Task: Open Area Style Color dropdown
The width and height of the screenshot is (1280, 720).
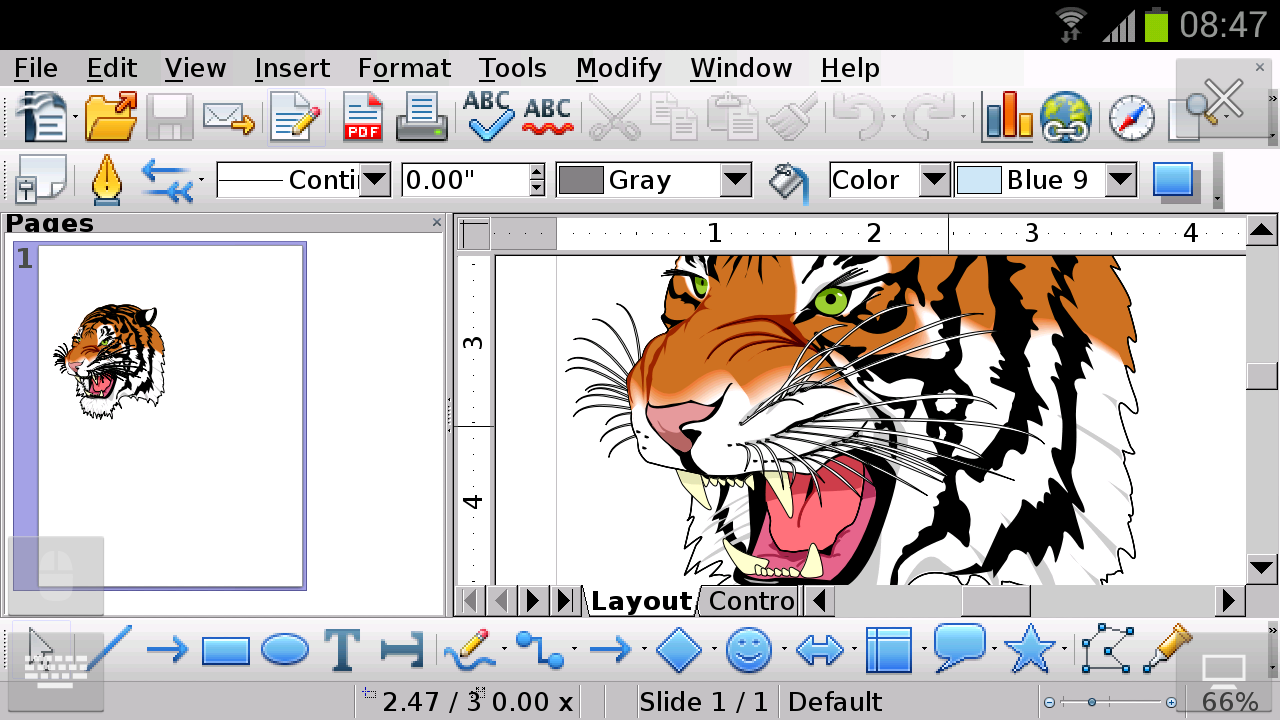Action: (x=934, y=180)
